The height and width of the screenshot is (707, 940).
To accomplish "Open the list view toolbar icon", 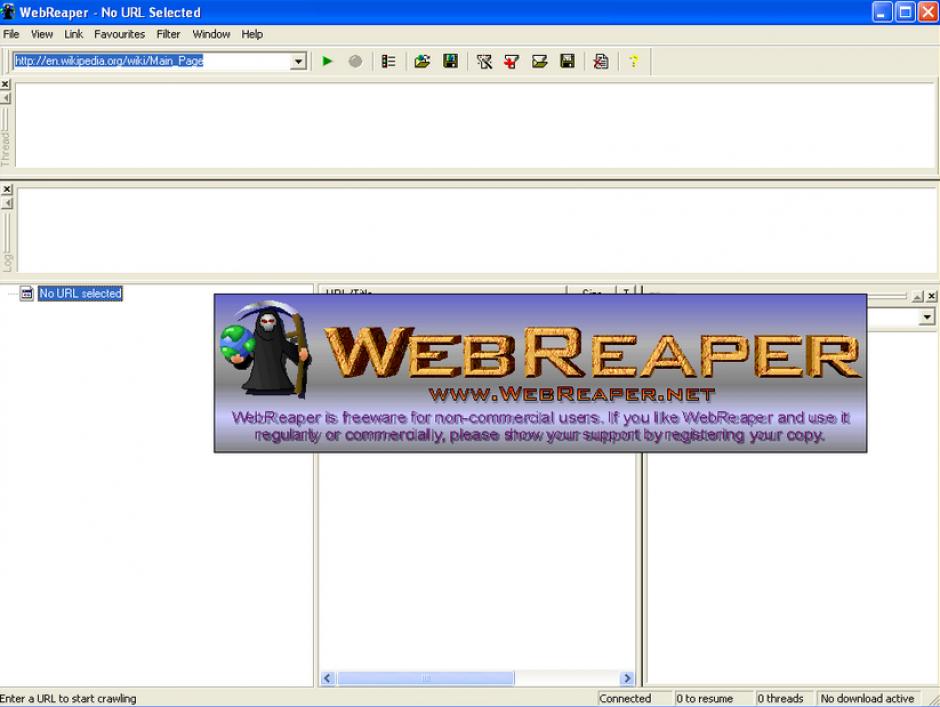I will pyautogui.click(x=388, y=61).
